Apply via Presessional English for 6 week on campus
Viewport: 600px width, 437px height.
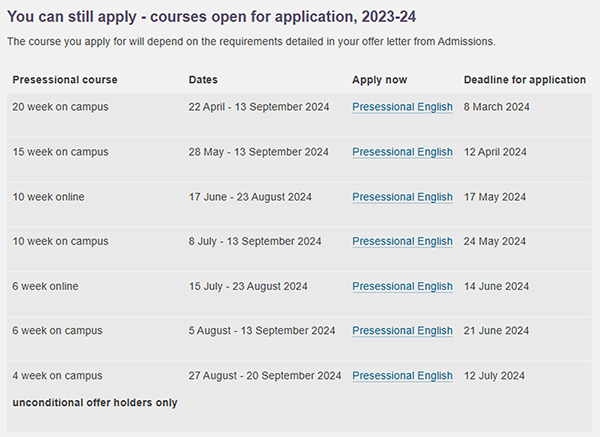402,331
